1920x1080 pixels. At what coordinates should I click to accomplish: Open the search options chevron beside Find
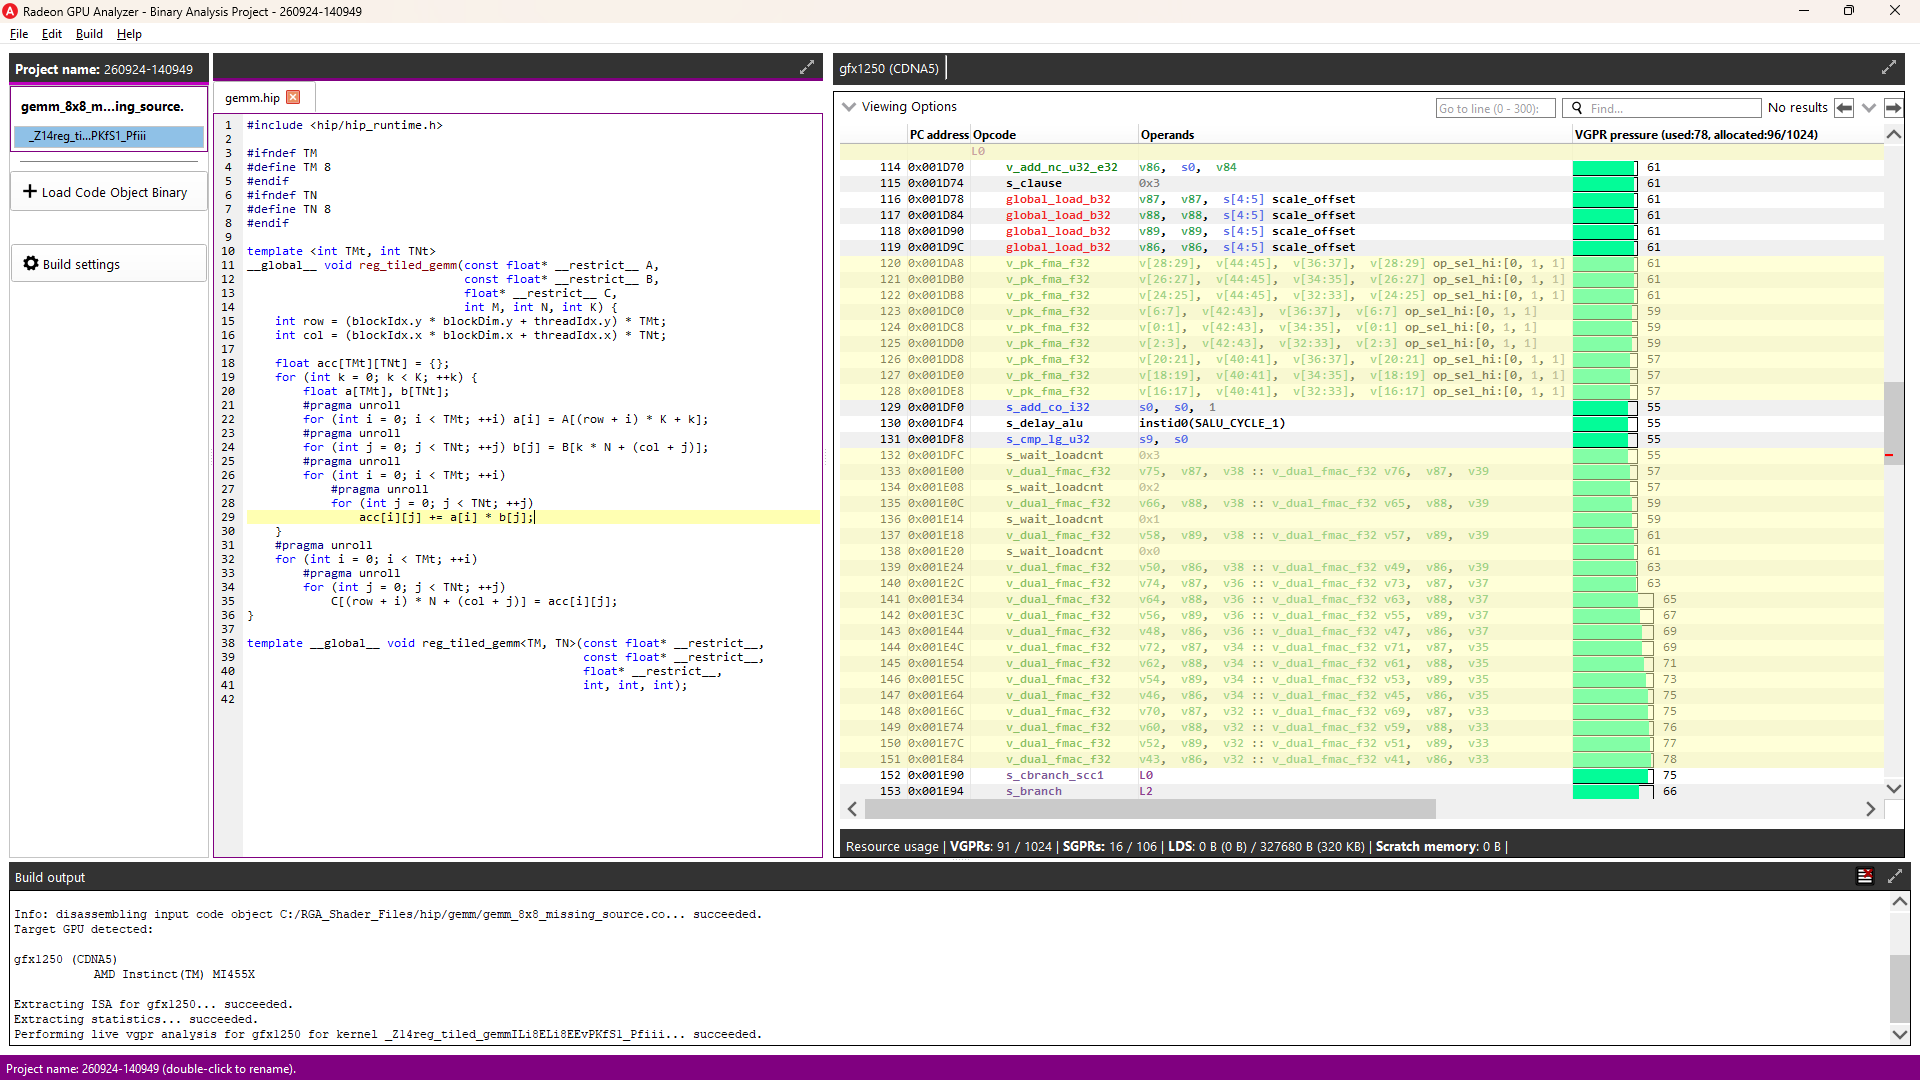(1869, 108)
